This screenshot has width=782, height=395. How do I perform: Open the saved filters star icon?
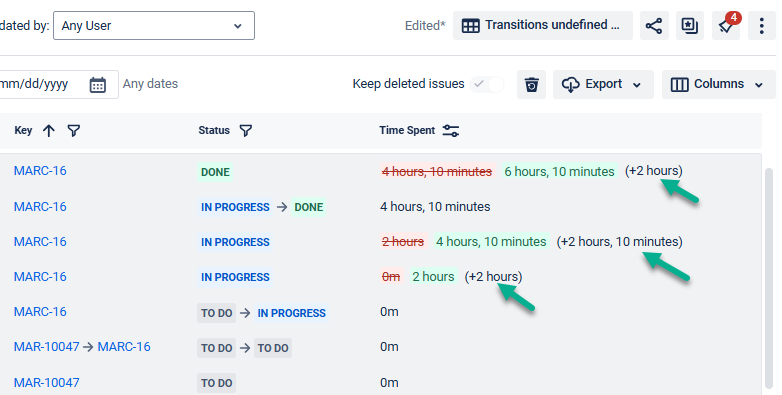tap(690, 25)
